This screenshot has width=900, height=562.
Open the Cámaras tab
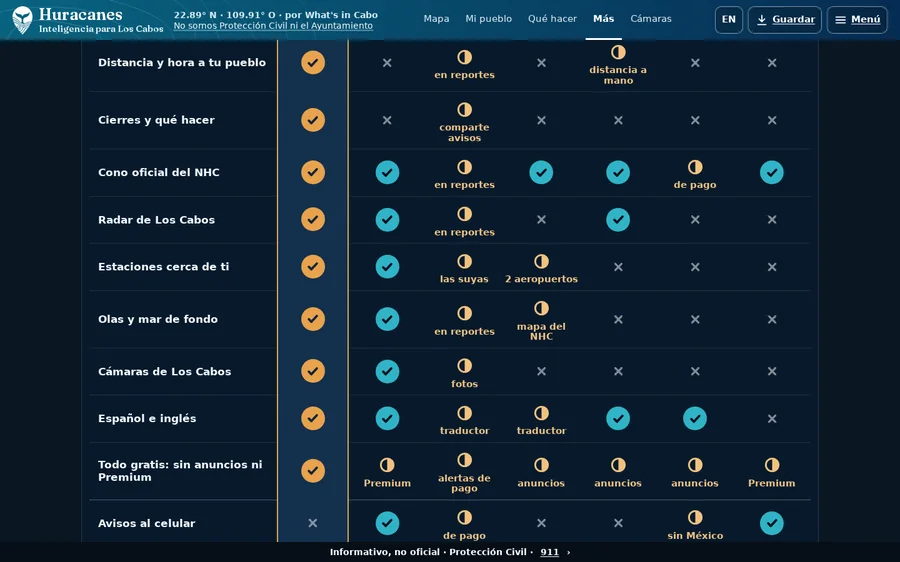point(651,19)
